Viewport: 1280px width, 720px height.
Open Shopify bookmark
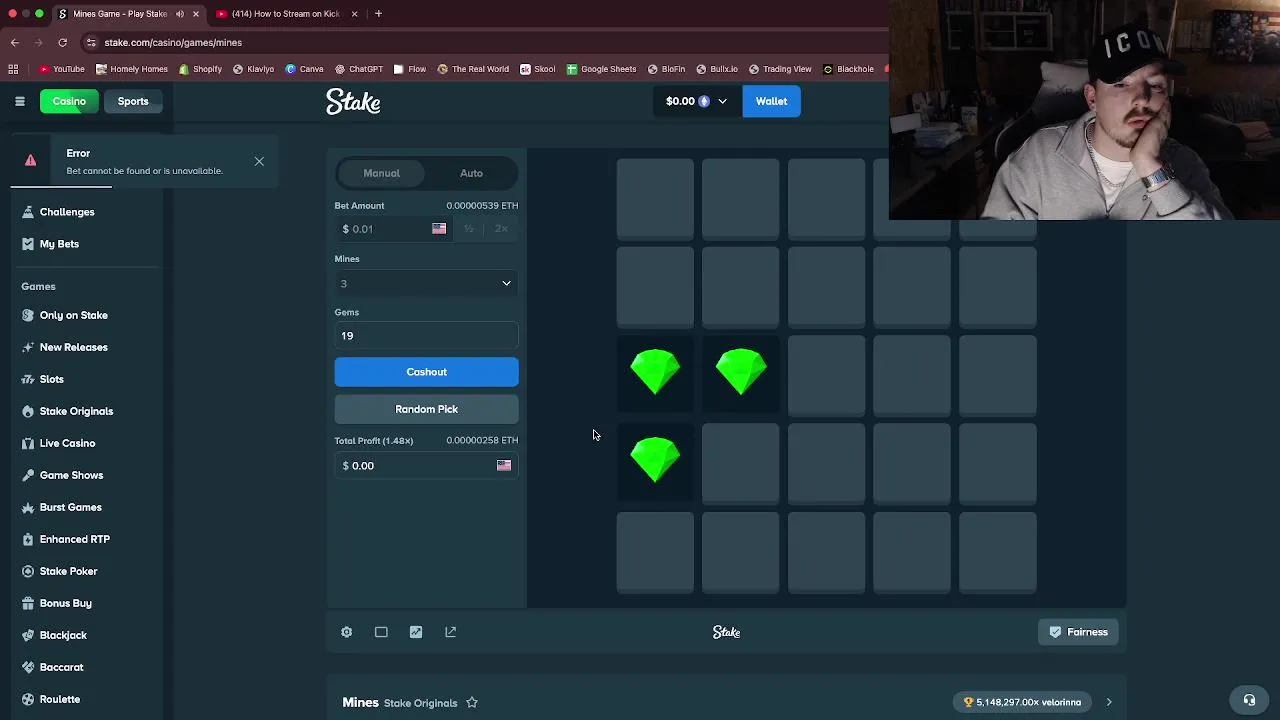point(200,69)
